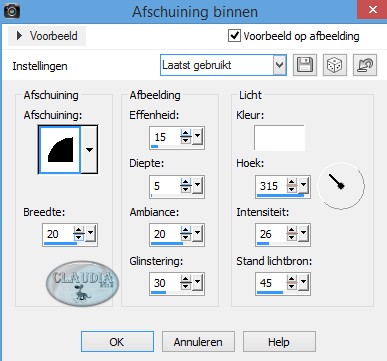
Task: Click the randomize parameters dice icon
Action: 335,65
